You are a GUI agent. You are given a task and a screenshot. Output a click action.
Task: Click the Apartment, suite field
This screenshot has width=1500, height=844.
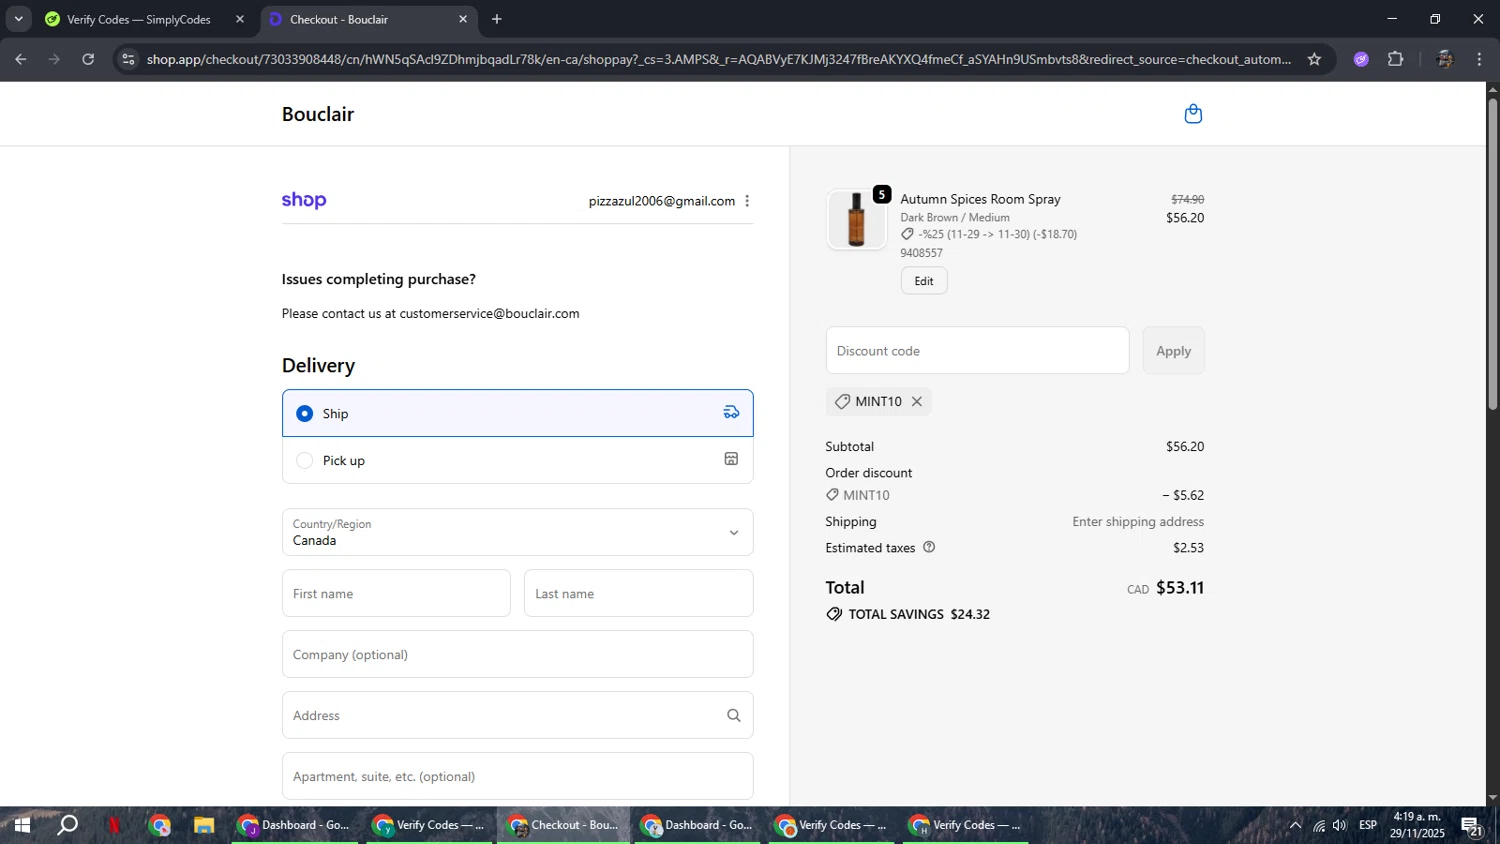517,776
